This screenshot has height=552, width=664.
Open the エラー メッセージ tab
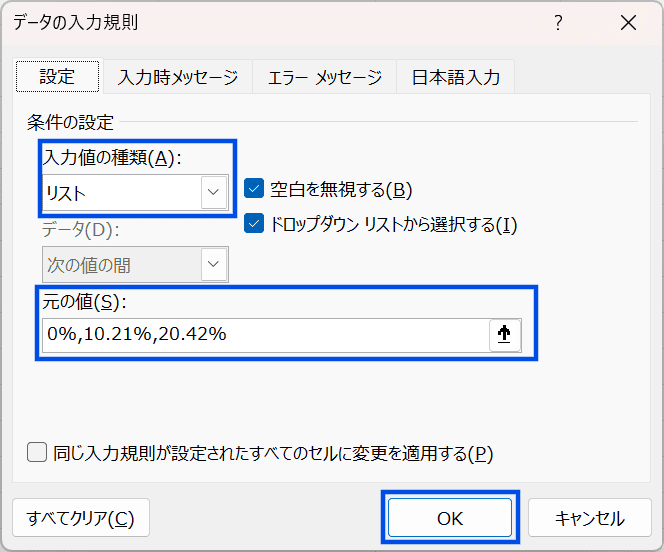324,77
